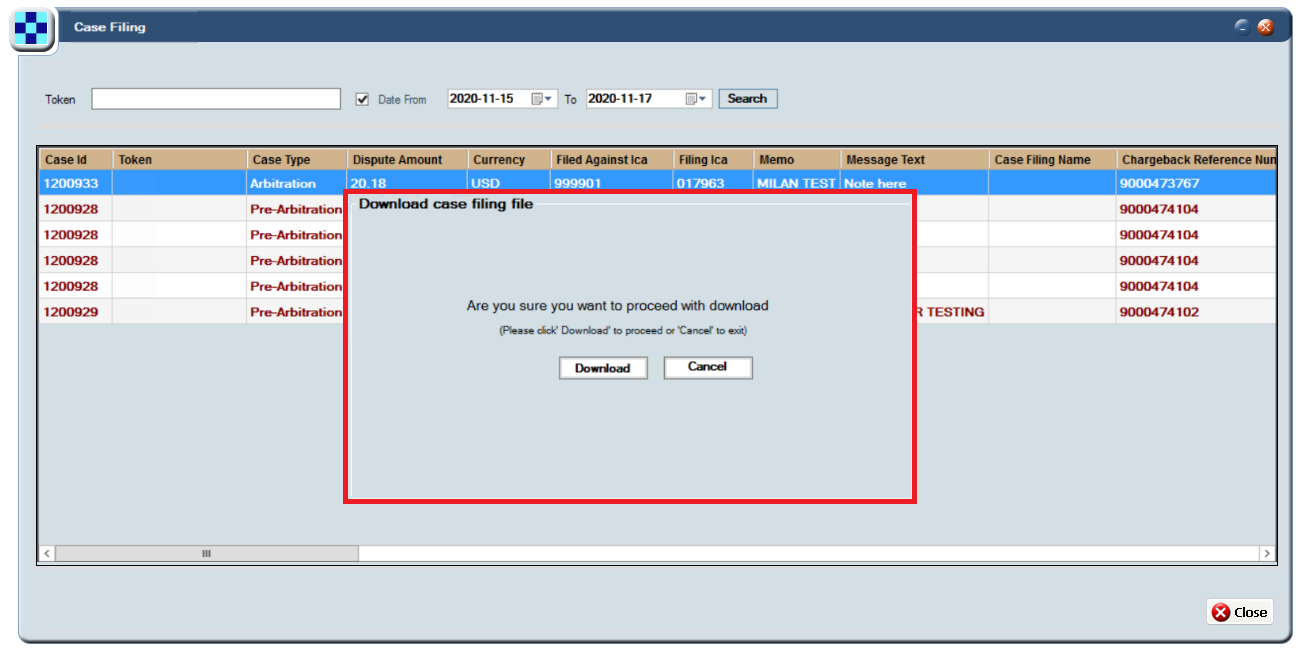Click the 017963 Filing Ica cell
Viewport: 1304px width, 653px height.
(714, 184)
